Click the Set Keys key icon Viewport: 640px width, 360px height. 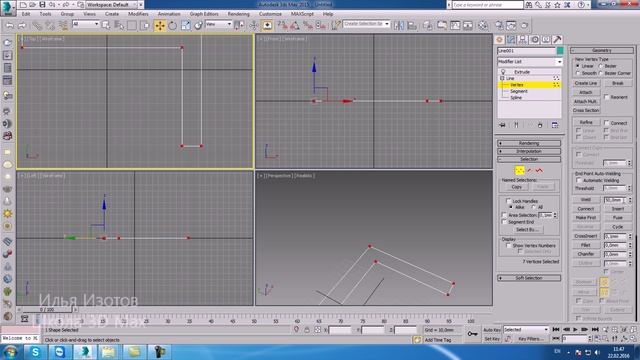pyautogui.click(x=472, y=334)
